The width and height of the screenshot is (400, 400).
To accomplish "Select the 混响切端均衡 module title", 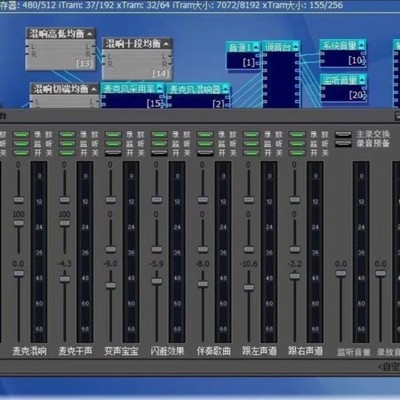I will (x=60, y=89).
